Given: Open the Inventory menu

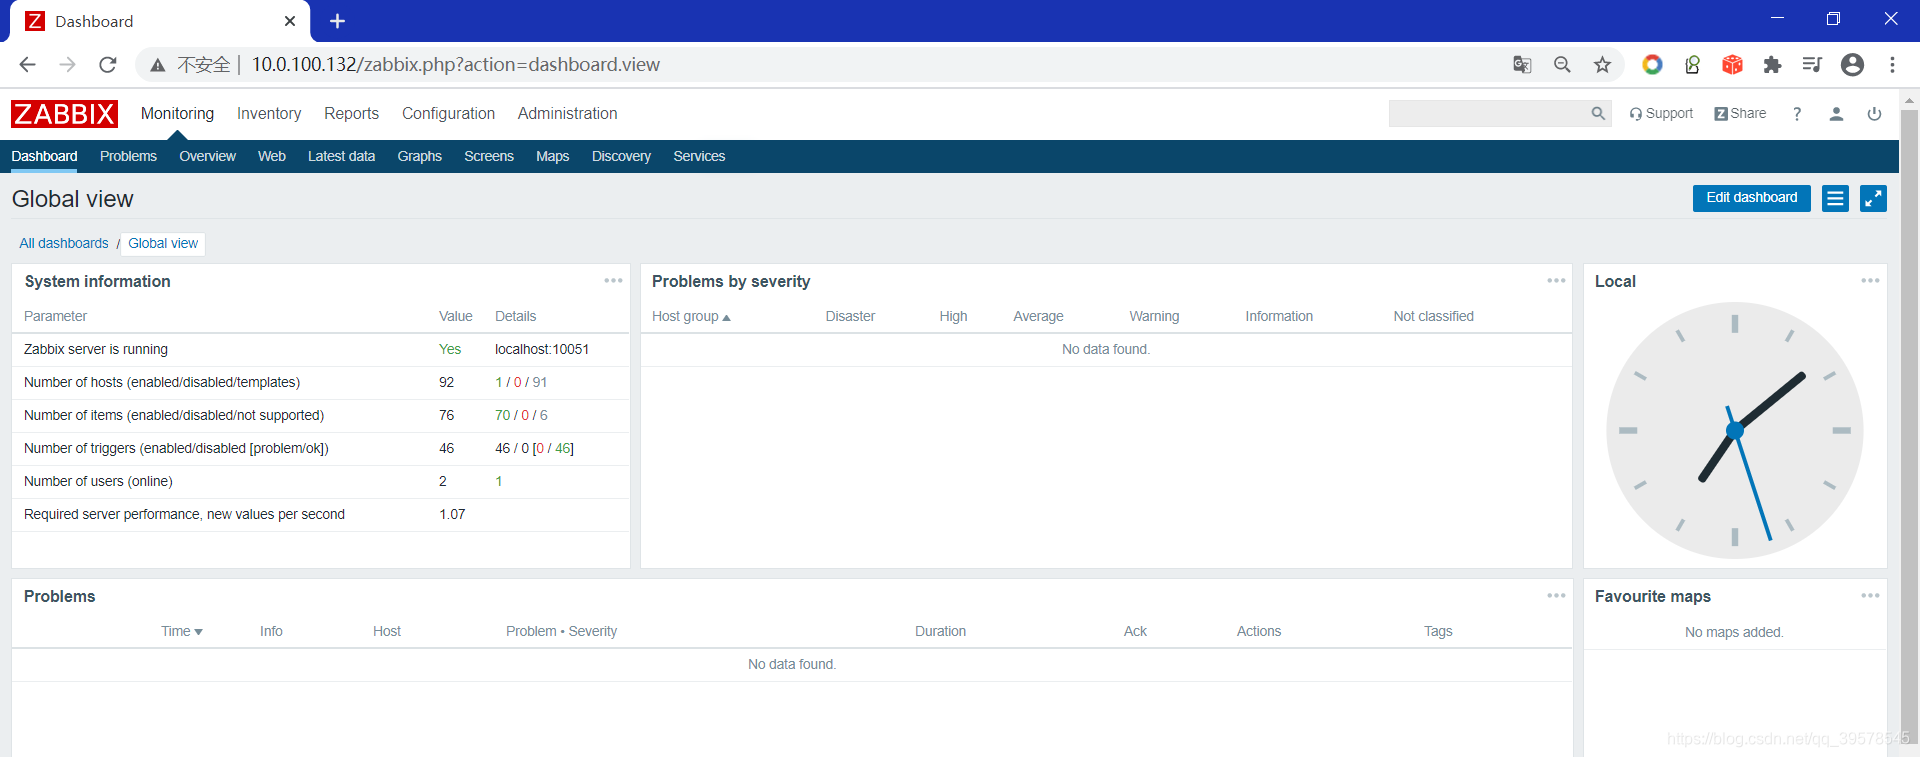Looking at the screenshot, I should point(269,114).
